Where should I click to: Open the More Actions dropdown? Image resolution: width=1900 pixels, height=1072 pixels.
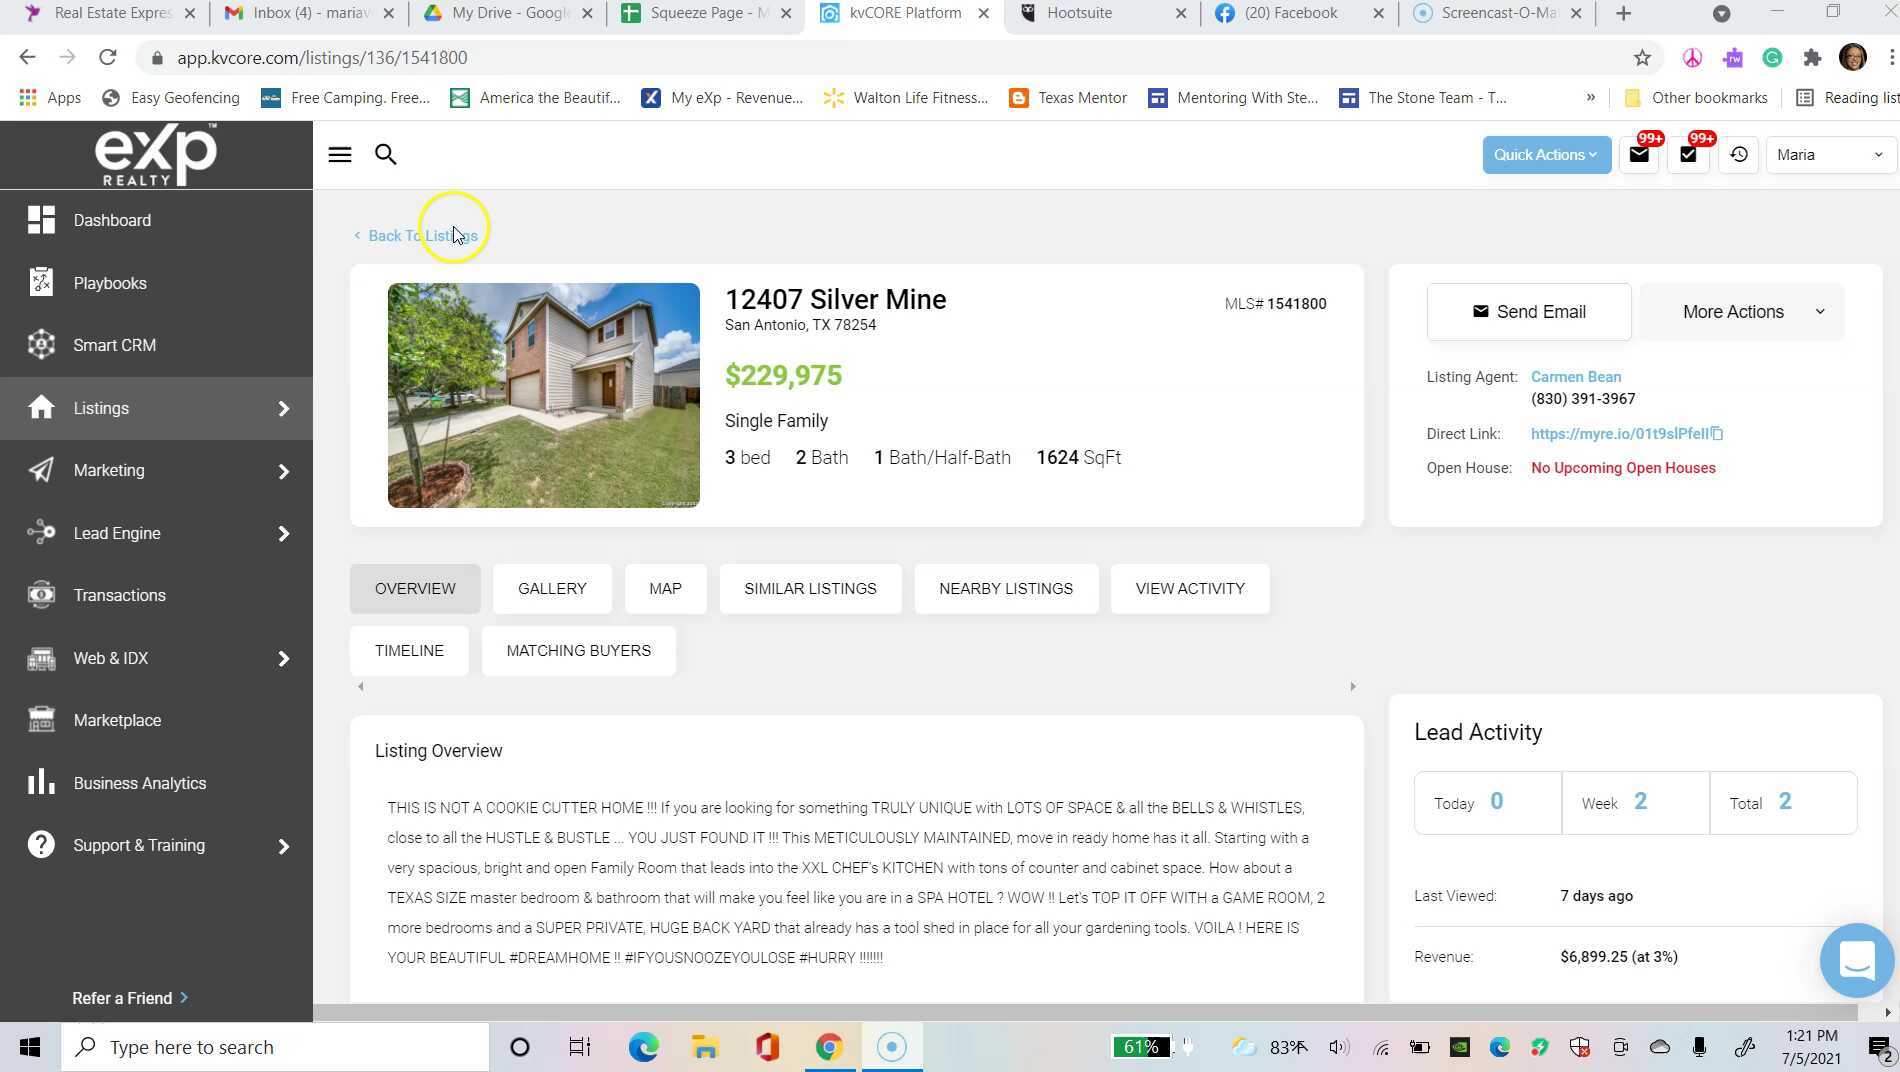(x=1740, y=311)
